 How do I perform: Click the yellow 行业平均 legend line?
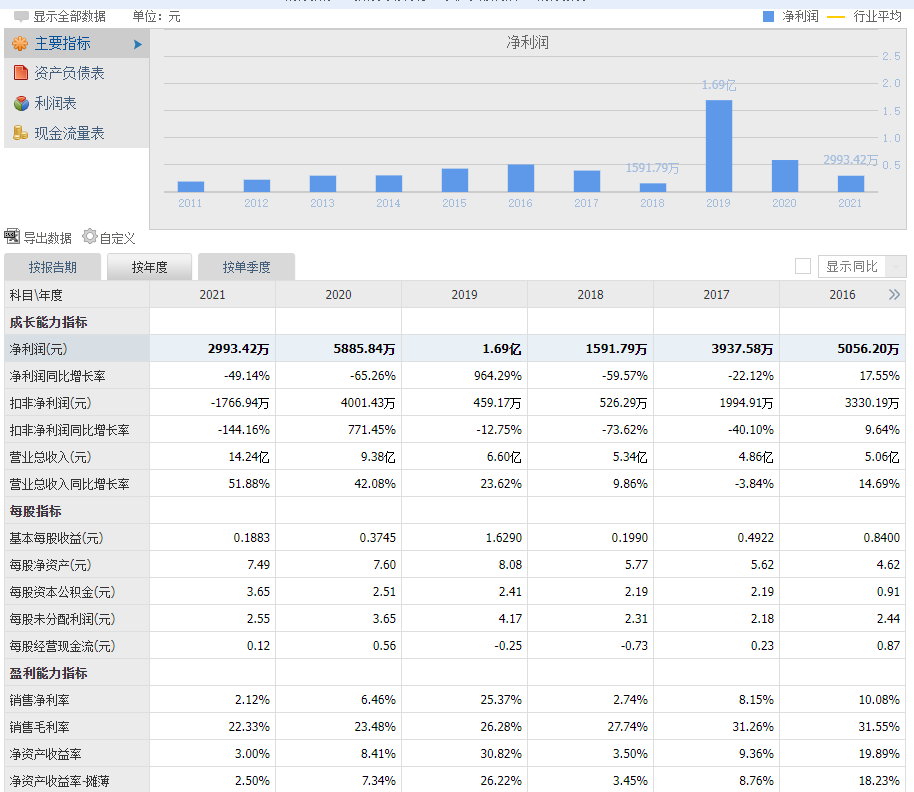(x=836, y=17)
